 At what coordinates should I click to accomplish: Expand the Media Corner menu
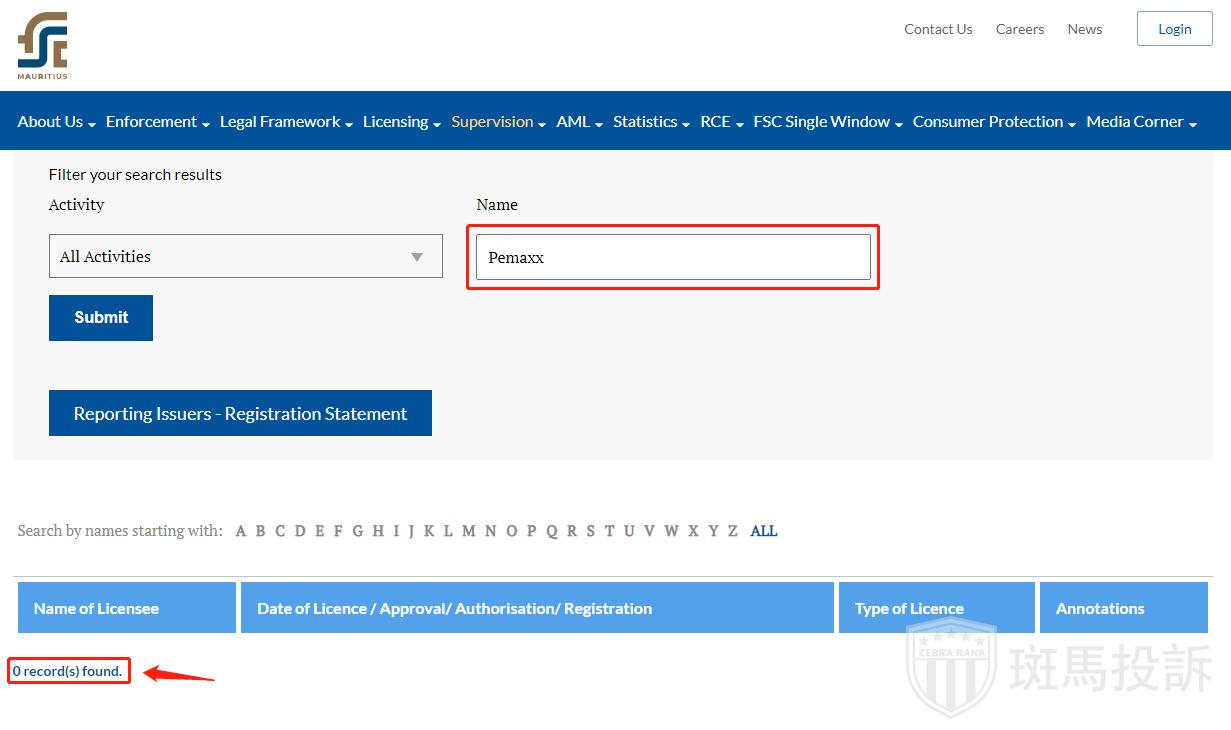click(1141, 122)
